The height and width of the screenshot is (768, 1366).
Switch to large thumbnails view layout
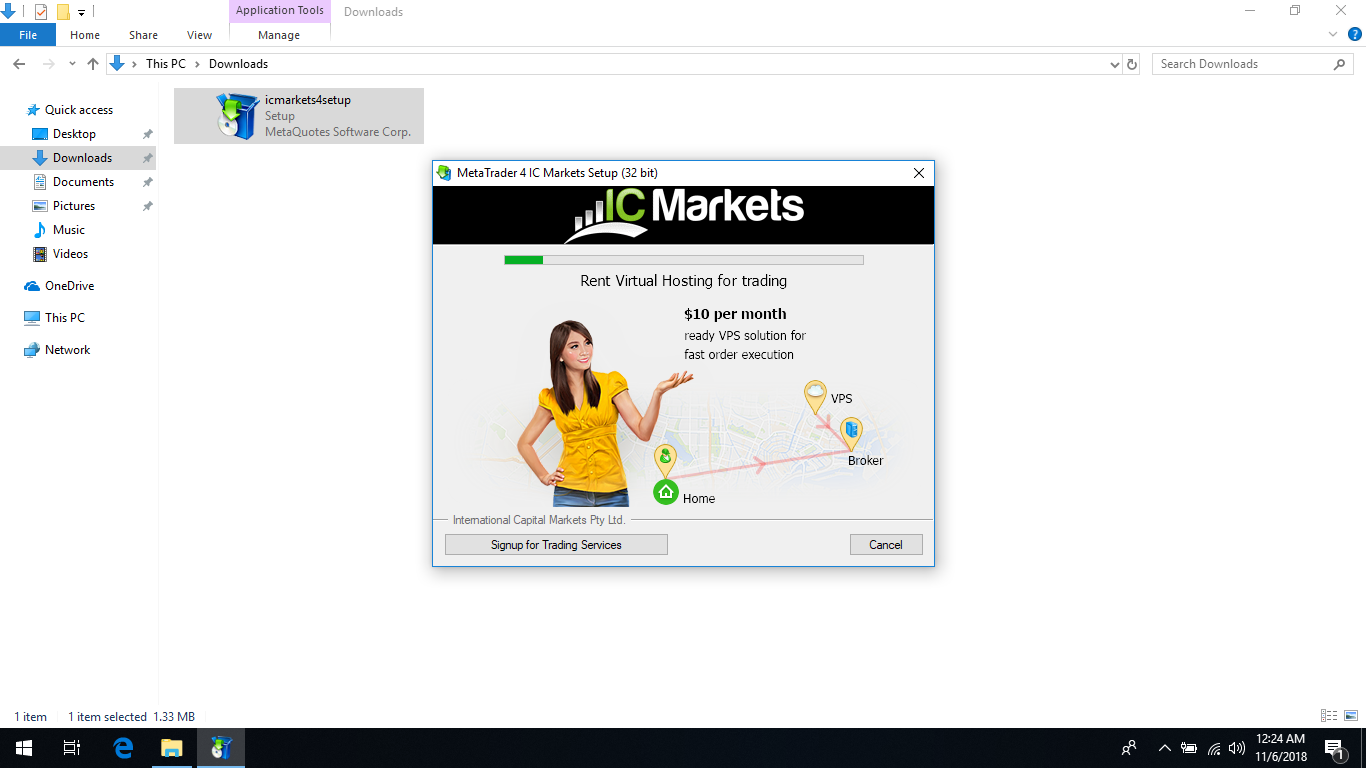(x=1351, y=716)
